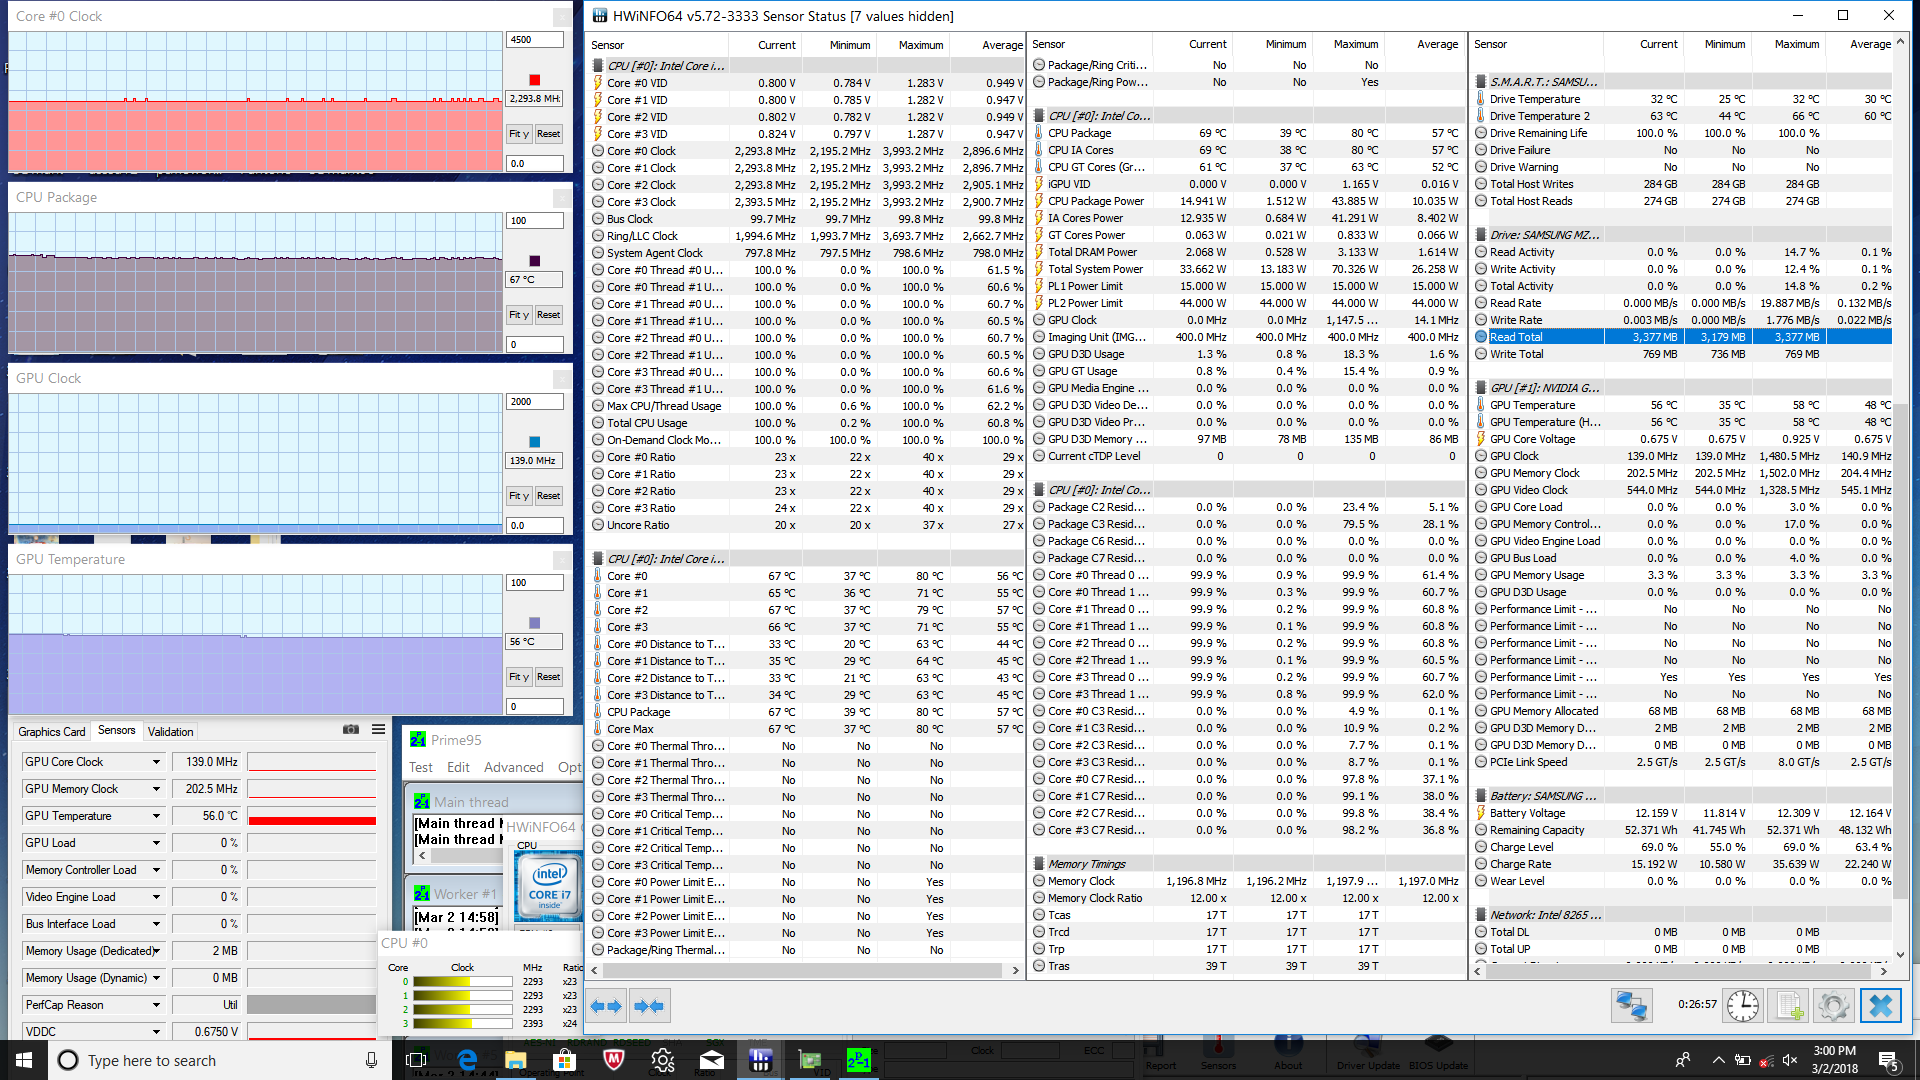Click the 2000 maximum field on GPU Clock graph
Screen dimensions: 1920x1080
534,402
